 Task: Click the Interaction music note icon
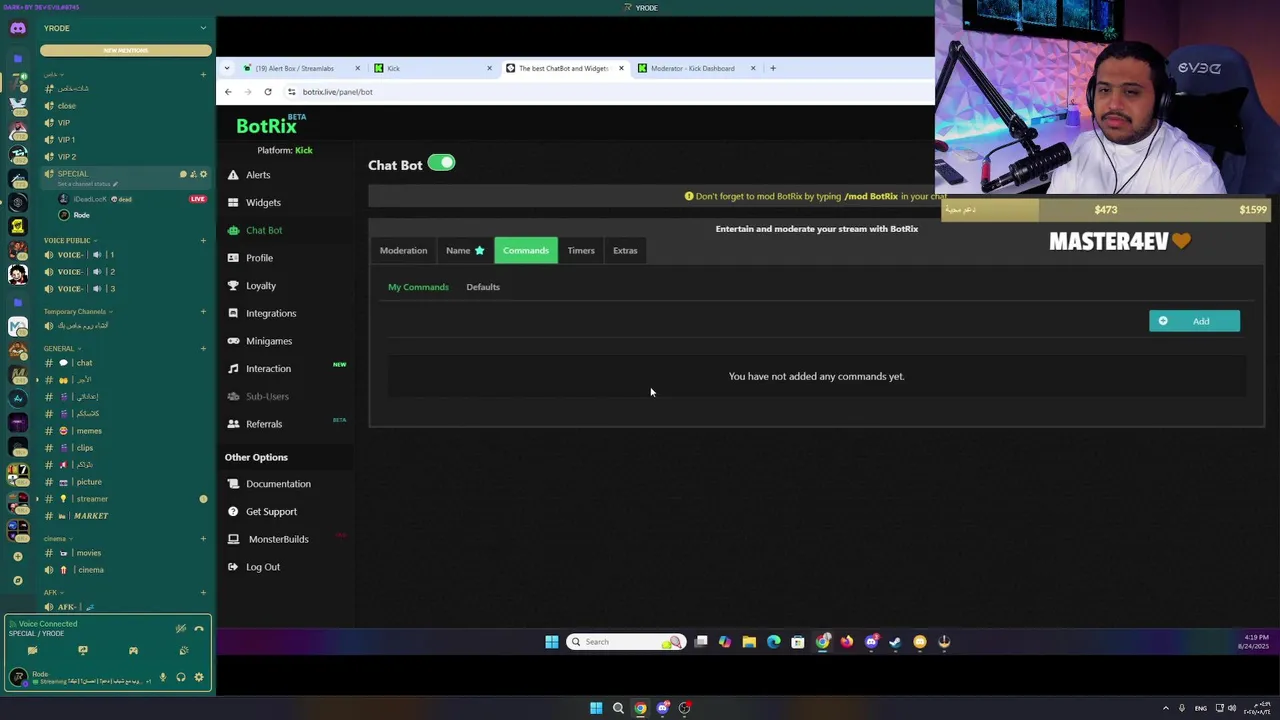[233, 369]
